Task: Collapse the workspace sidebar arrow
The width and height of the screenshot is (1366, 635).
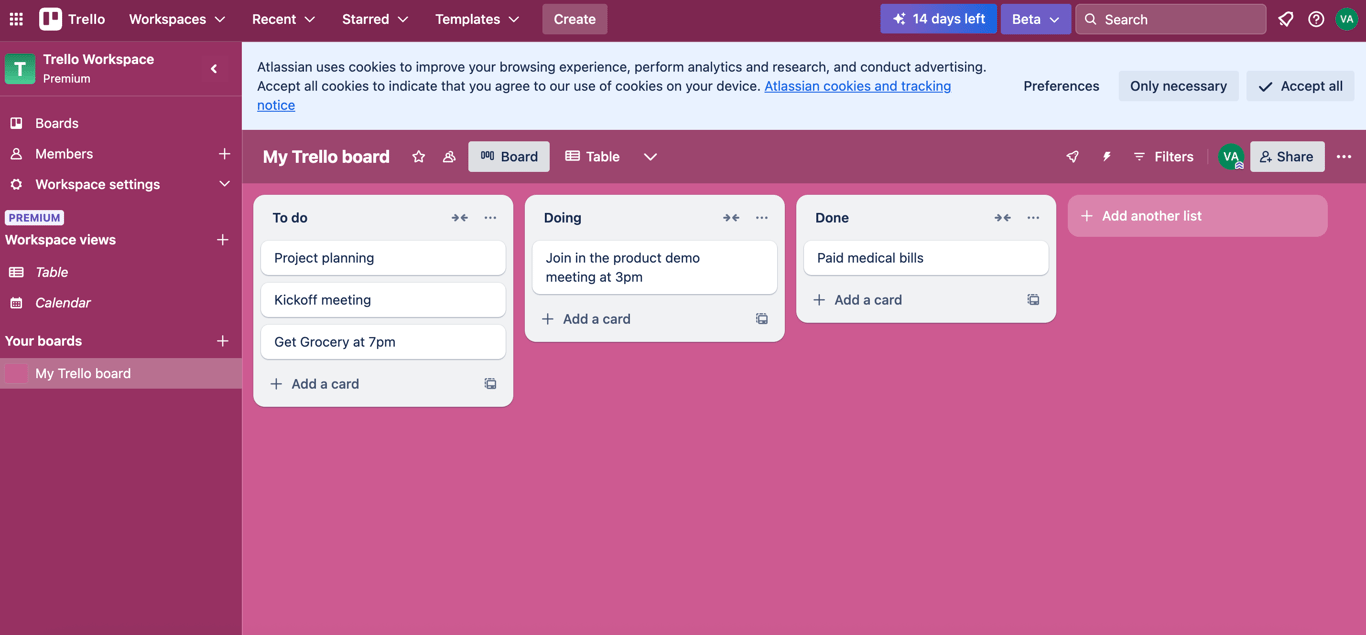Action: (214, 69)
